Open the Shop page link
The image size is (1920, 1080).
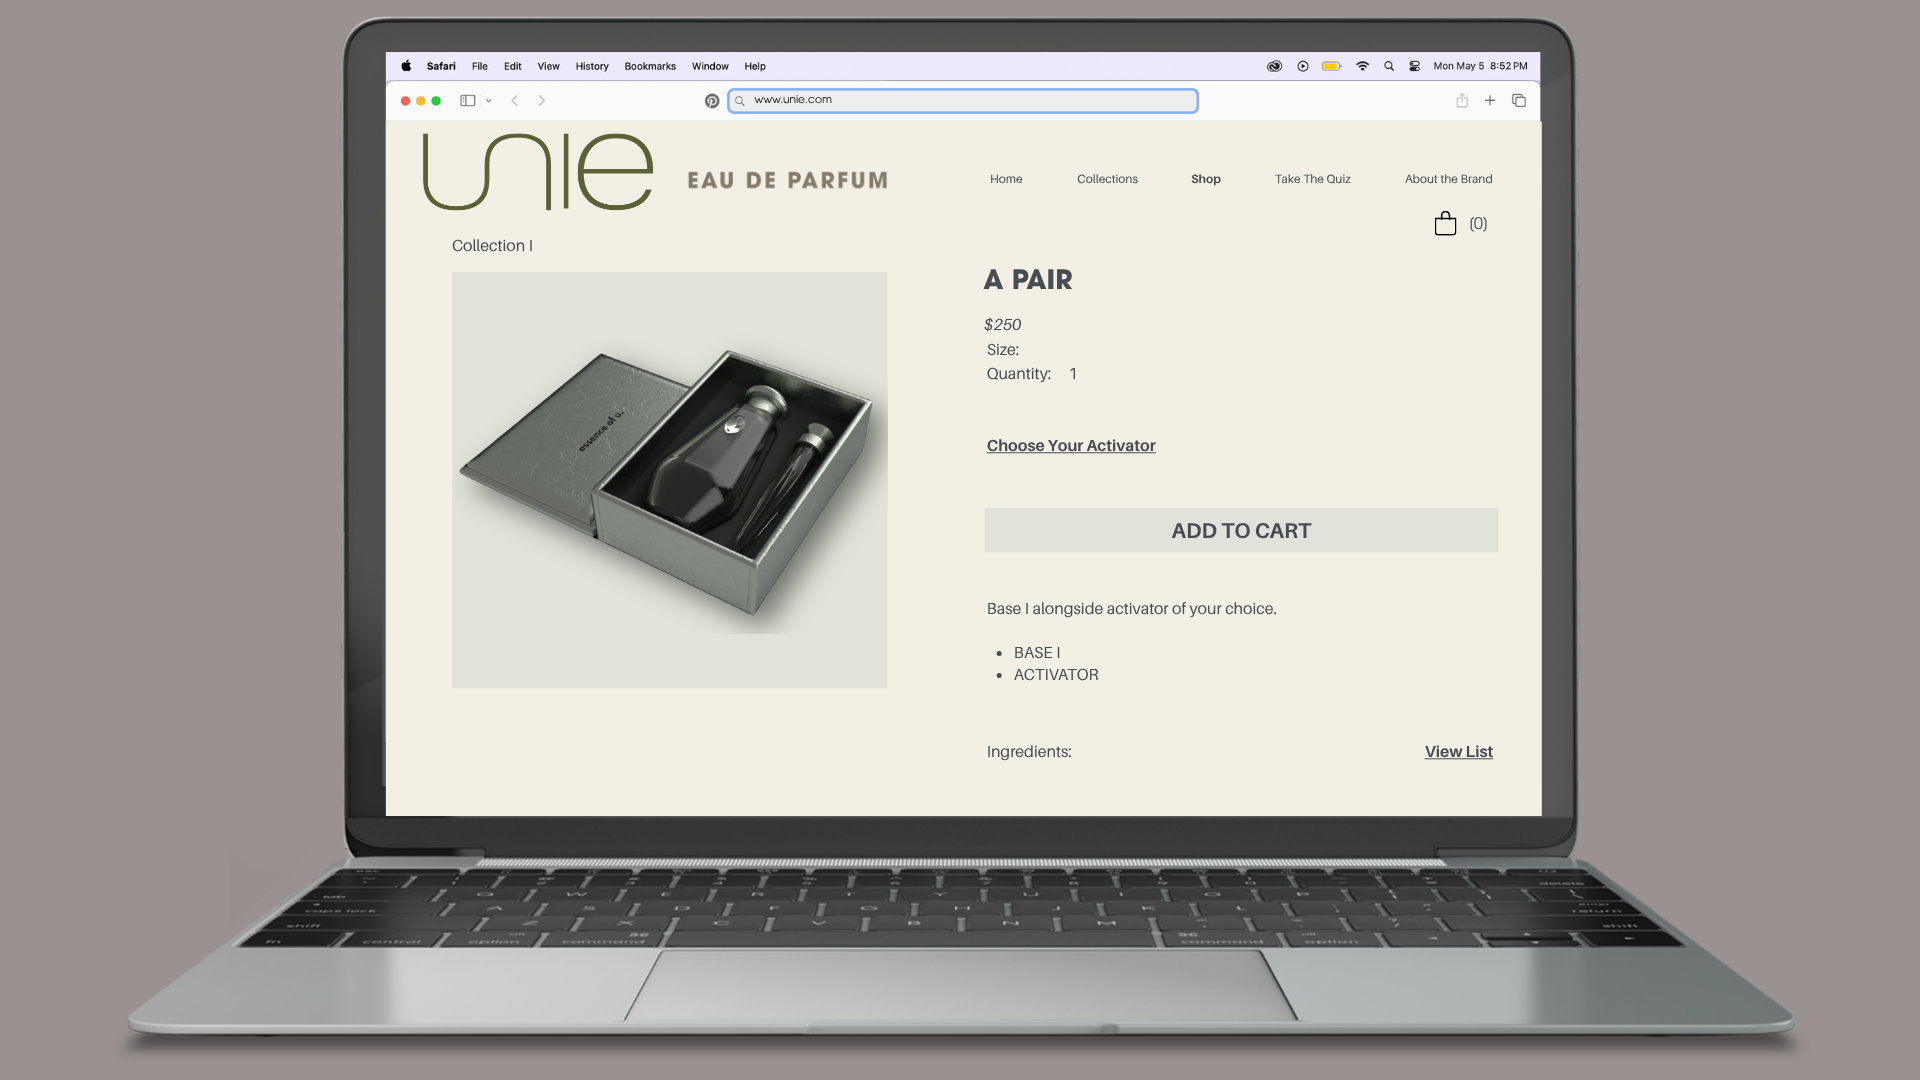[1206, 179]
